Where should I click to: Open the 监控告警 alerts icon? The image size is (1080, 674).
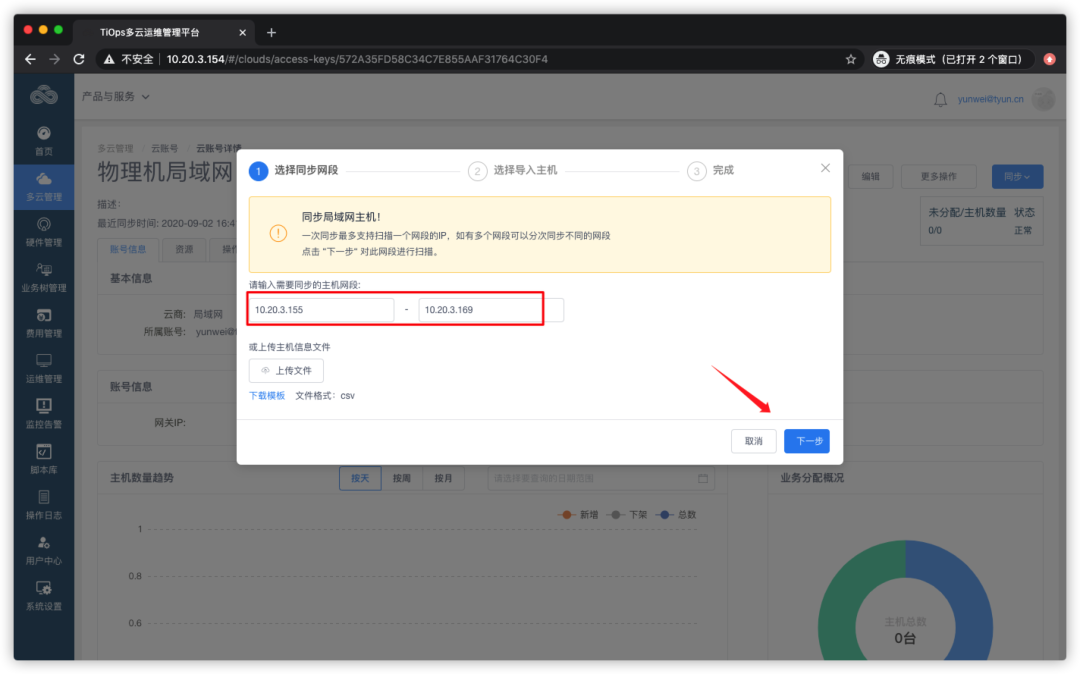pos(42,414)
